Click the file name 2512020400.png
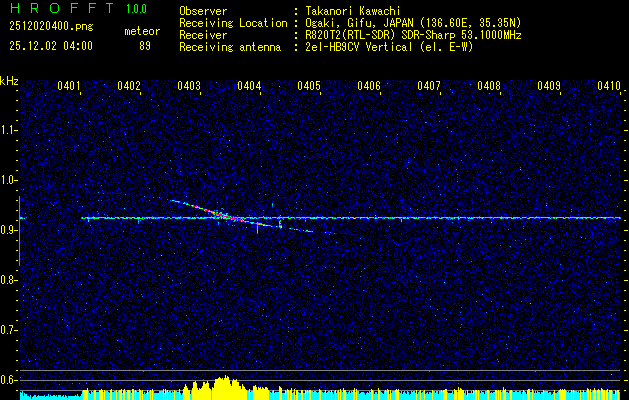629x400 pixels. click(51, 27)
